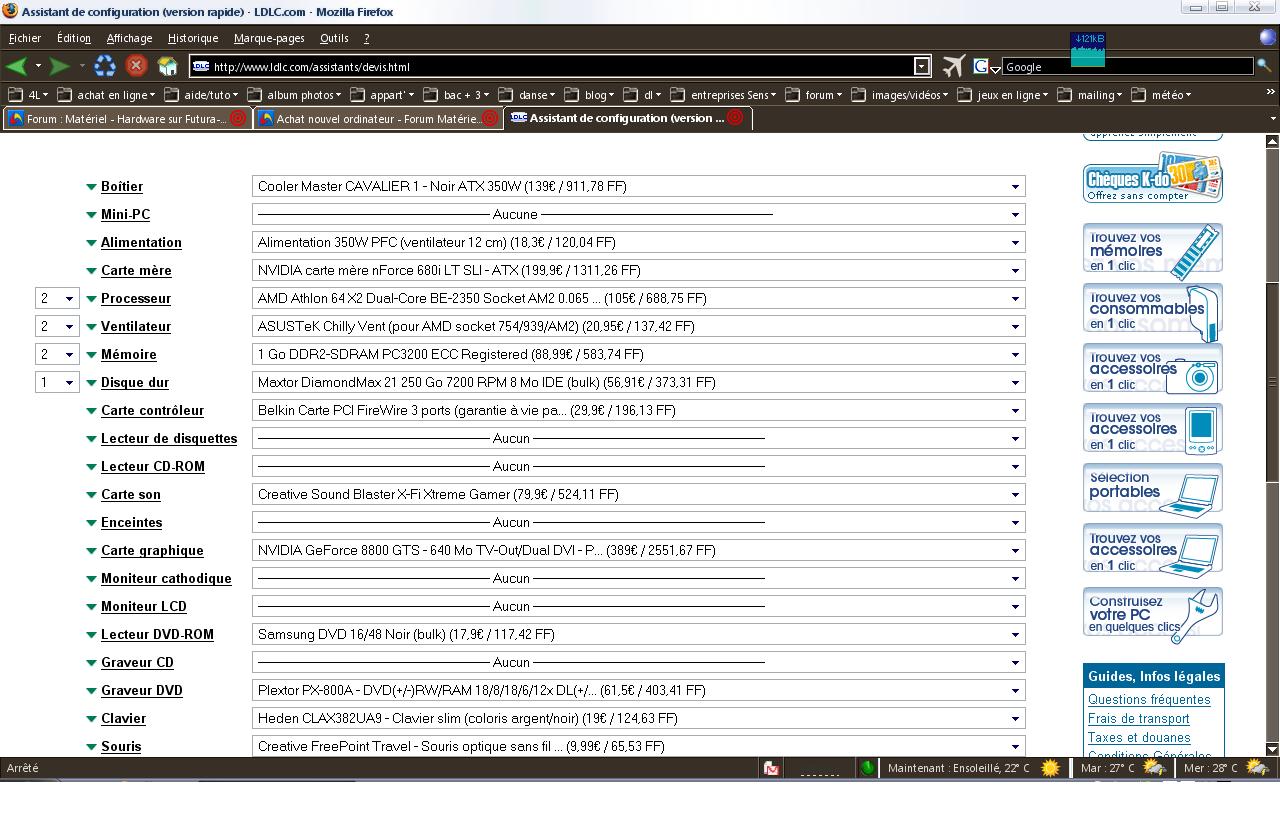The height and width of the screenshot is (813, 1280).
Task: Click the sunny weather icon for Maintenant
Action: pyautogui.click(x=1050, y=768)
